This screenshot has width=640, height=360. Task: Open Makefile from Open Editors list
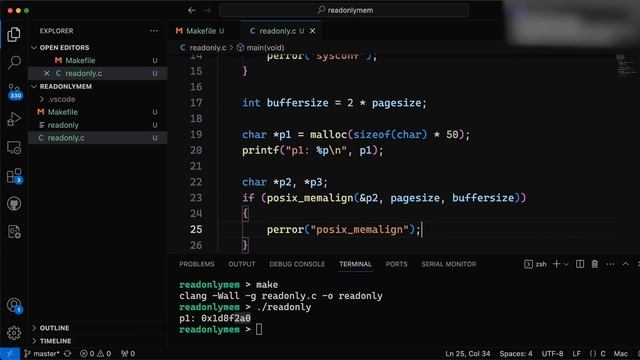coord(97,60)
